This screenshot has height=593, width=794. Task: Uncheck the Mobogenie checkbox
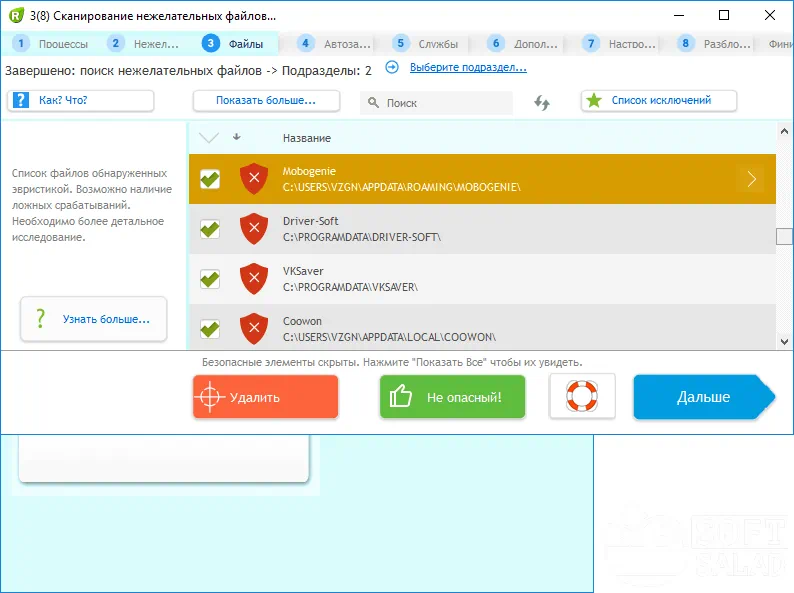210,179
